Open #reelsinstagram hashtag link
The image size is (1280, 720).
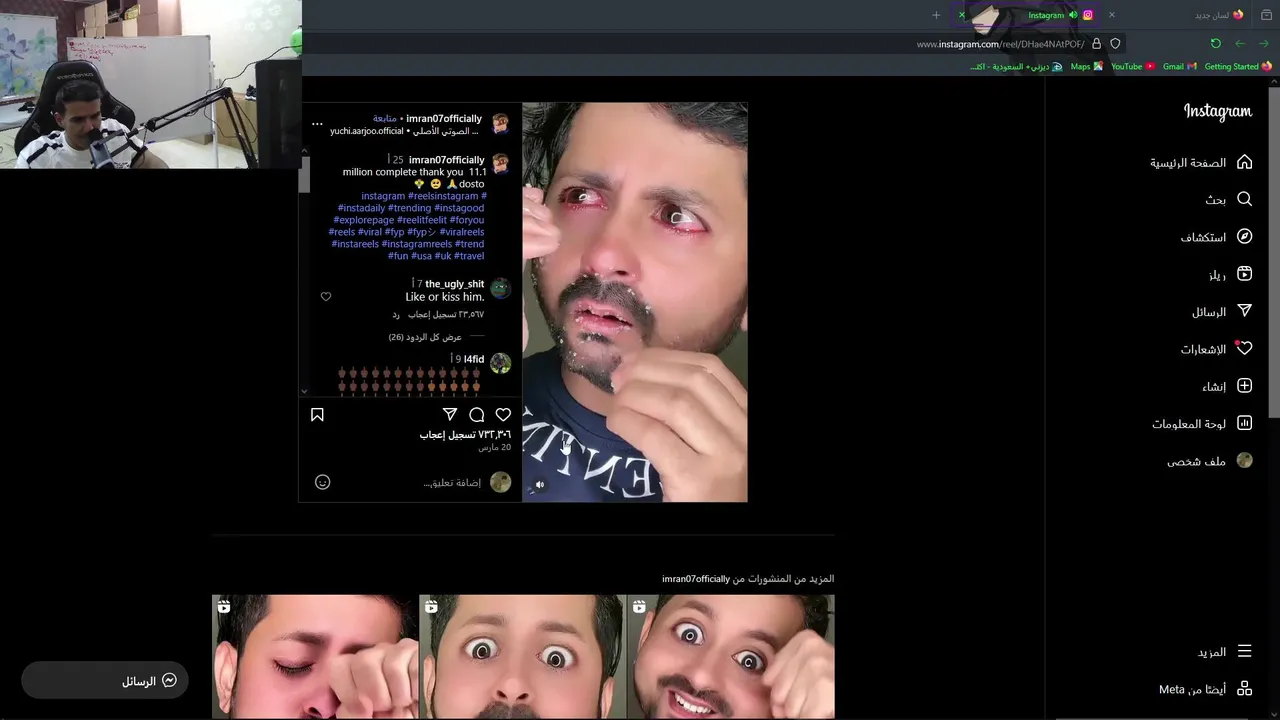[443, 196]
